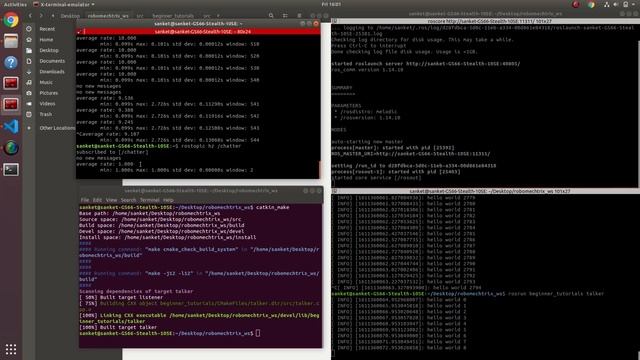This screenshot has width=640, height=360.
Task: Select Music in the Files sidebar
Action: 46,82
